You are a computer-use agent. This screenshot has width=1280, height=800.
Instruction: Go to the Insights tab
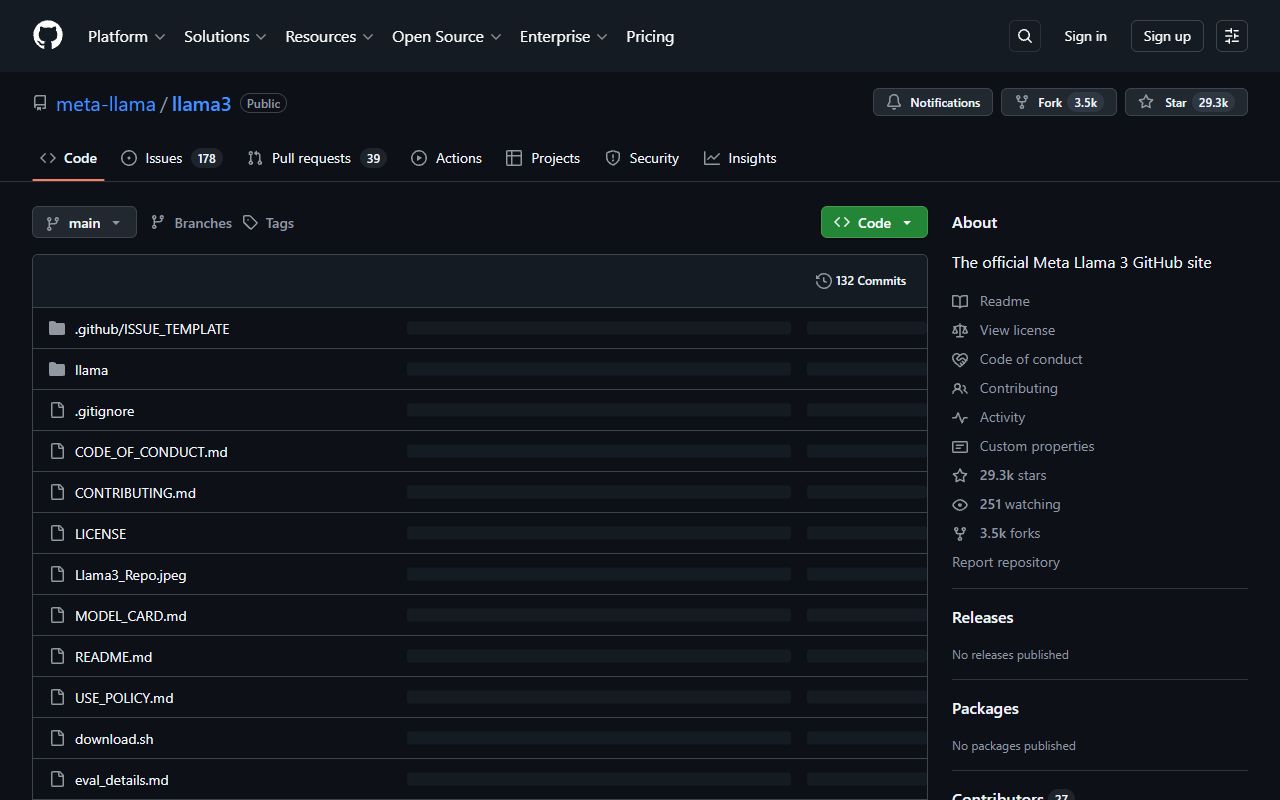click(740, 158)
